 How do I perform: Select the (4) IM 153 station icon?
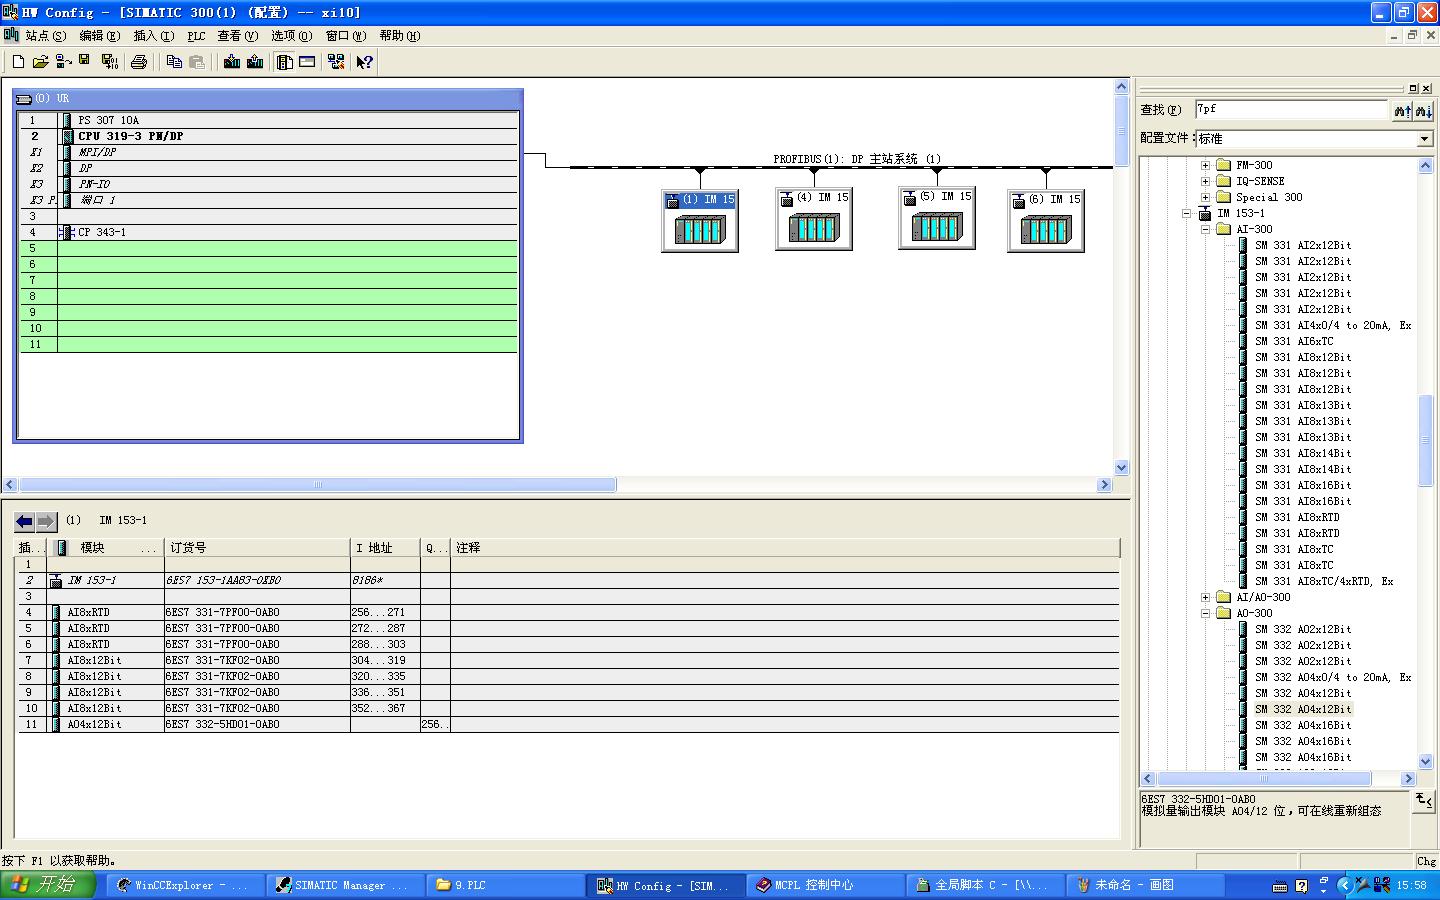point(814,219)
